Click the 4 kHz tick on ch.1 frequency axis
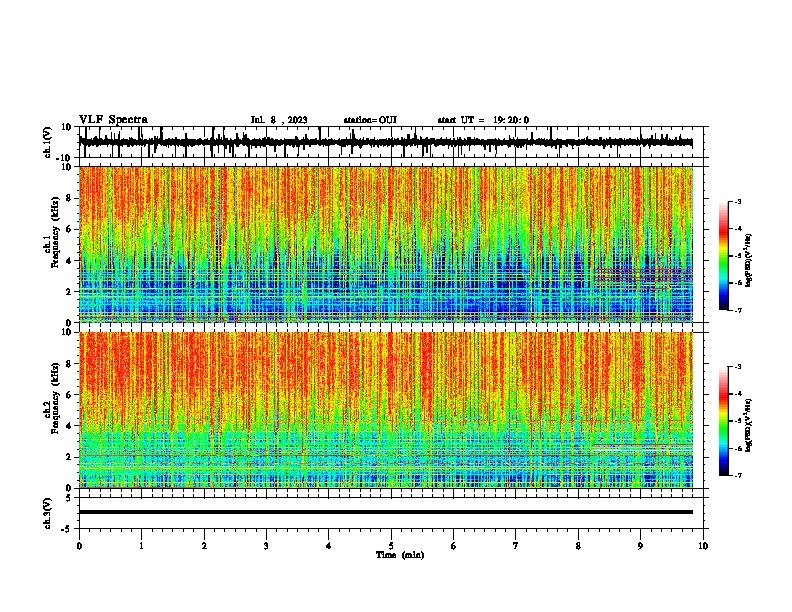 tap(70, 261)
